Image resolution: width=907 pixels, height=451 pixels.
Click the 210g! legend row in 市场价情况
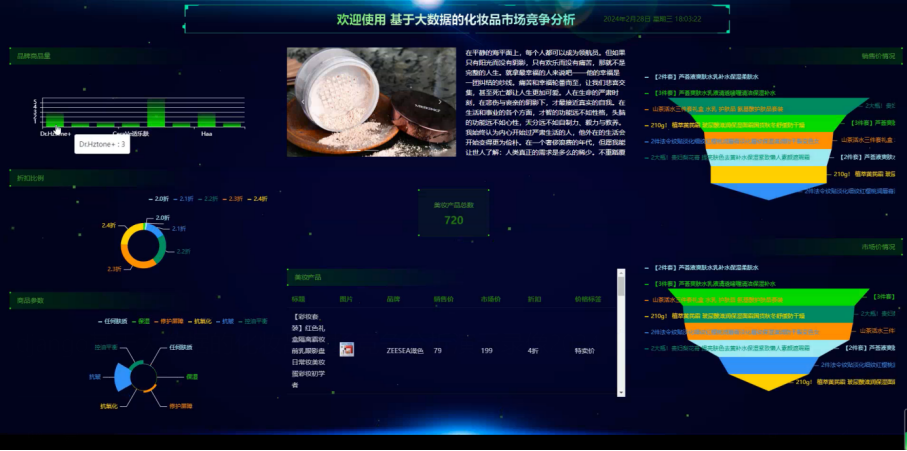(x=725, y=316)
